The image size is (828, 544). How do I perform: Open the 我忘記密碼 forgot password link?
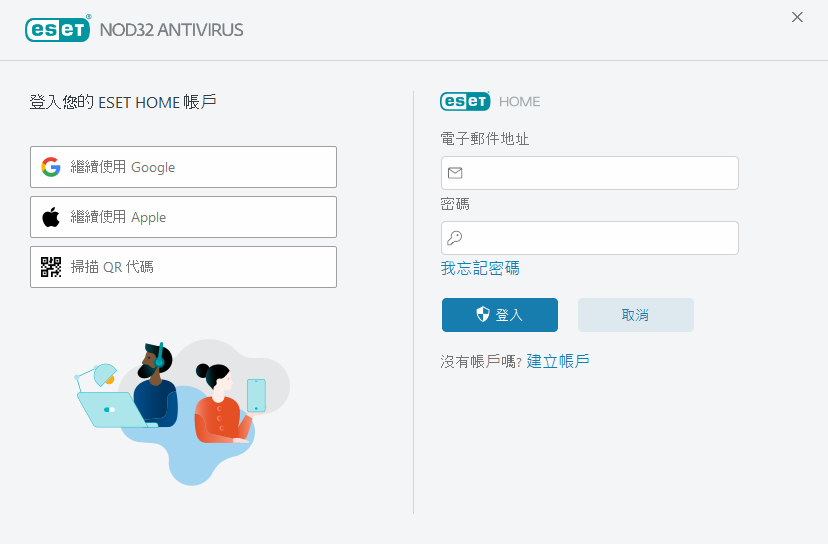tap(480, 269)
